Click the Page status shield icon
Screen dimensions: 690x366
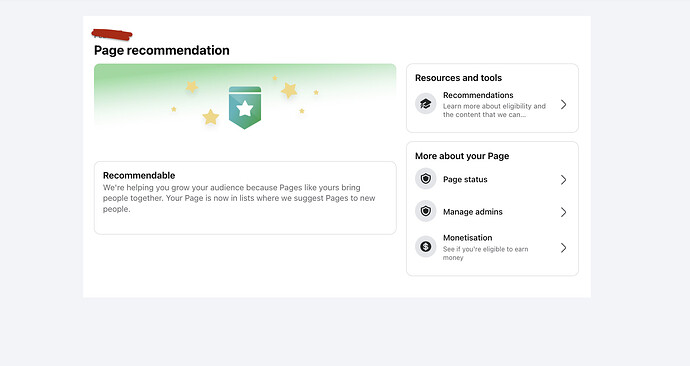coord(426,179)
